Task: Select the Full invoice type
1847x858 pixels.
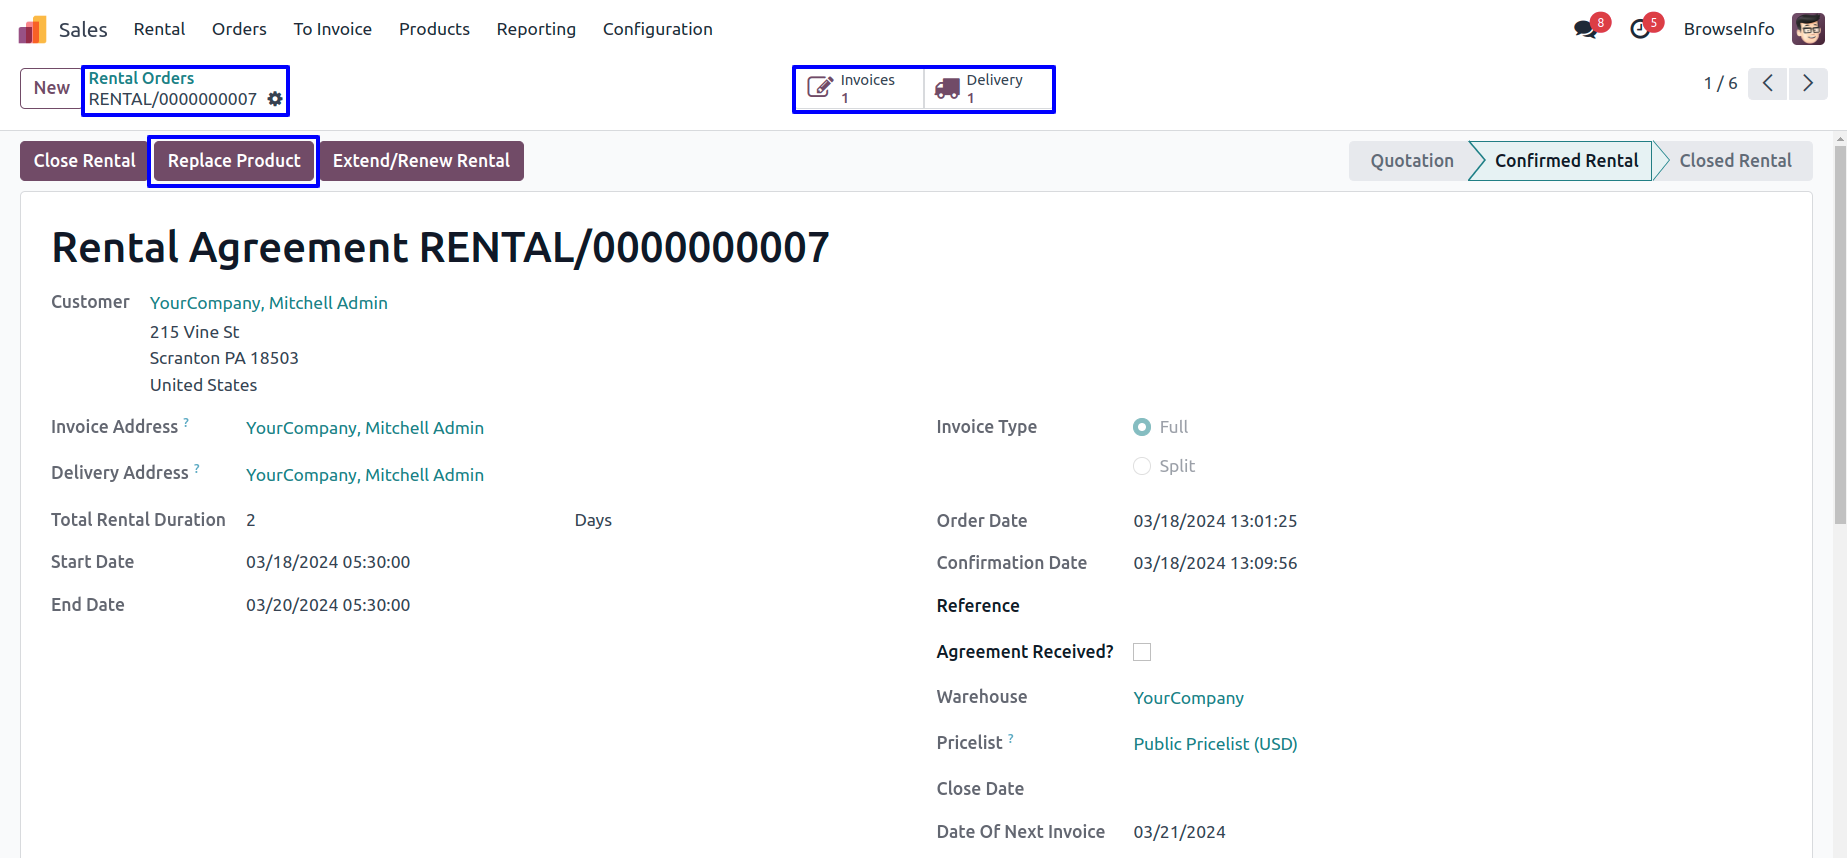Action: [1142, 427]
